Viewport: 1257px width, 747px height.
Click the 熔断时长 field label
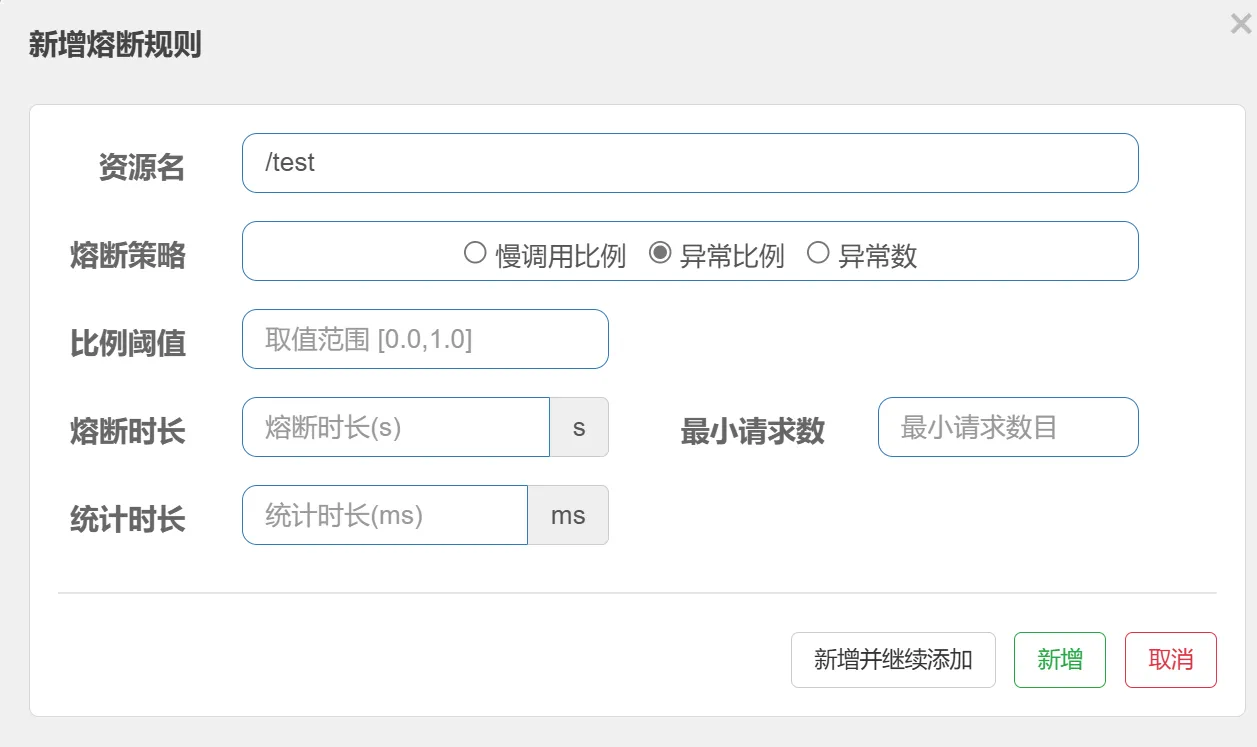click(x=127, y=431)
